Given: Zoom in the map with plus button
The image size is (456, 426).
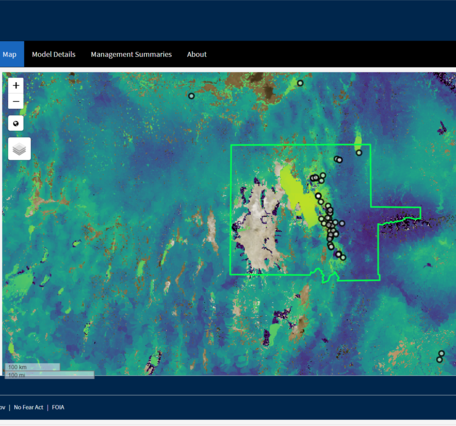Looking at the screenshot, I should point(16,85).
